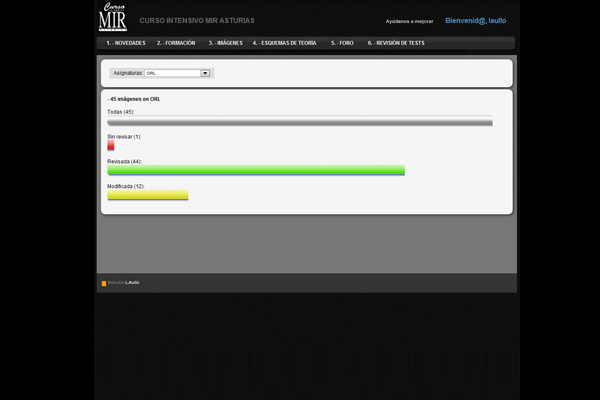Open the 2.- Formación menu

(x=176, y=43)
